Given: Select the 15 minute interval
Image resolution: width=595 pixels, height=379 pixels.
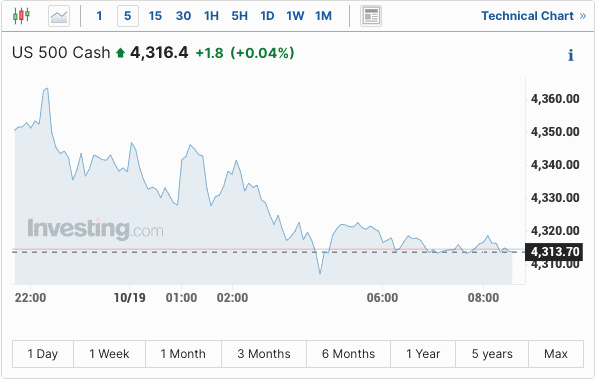Looking at the screenshot, I should click(155, 16).
